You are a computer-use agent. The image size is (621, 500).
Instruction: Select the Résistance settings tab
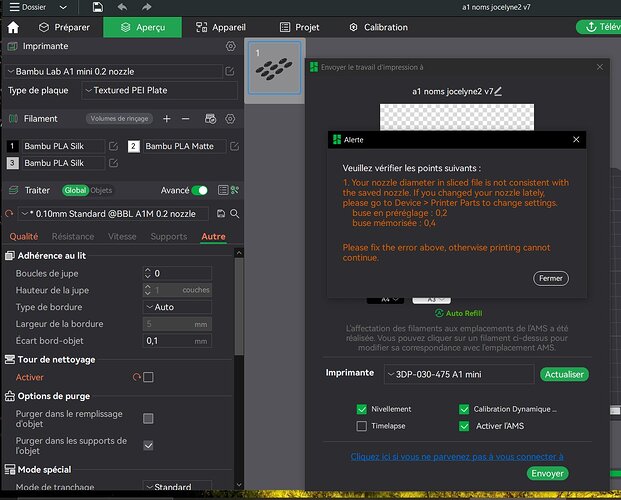point(73,237)
